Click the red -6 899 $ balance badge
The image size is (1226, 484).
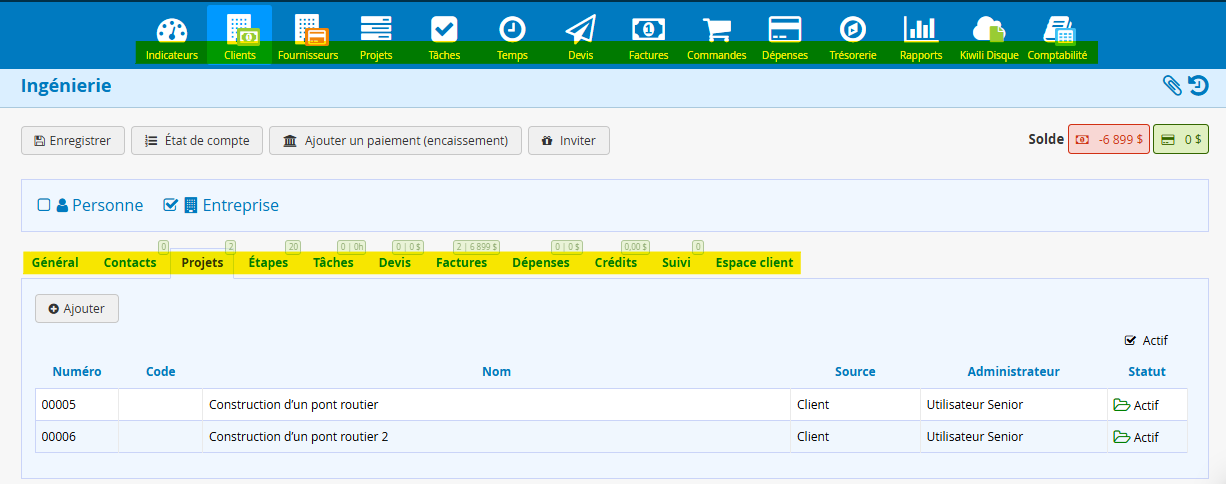pos(1108,140)
